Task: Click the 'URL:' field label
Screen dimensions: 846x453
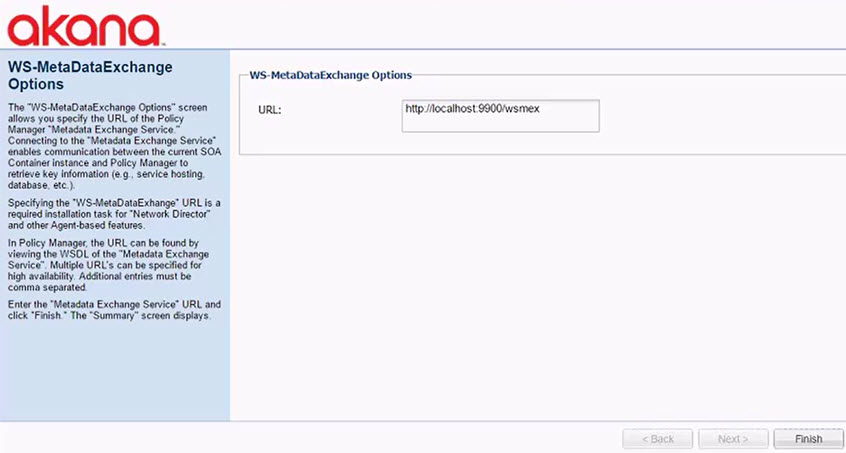Action: tap(270, 110)
